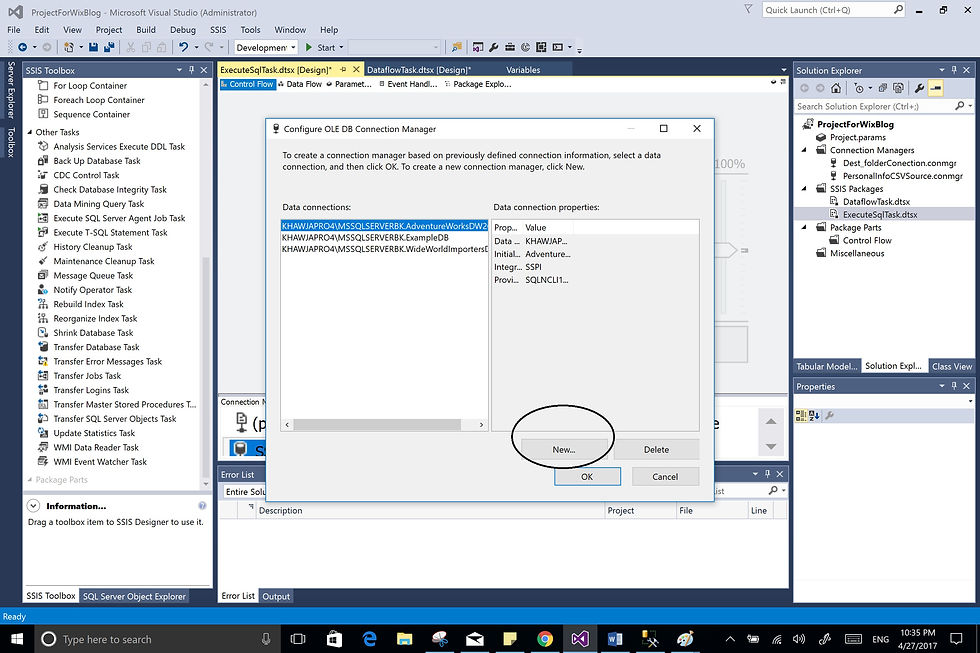This screenshot has height=653, width=980.
Task: Click OK in the Connection Manager dialog
Action: click(x=587, y=476)
